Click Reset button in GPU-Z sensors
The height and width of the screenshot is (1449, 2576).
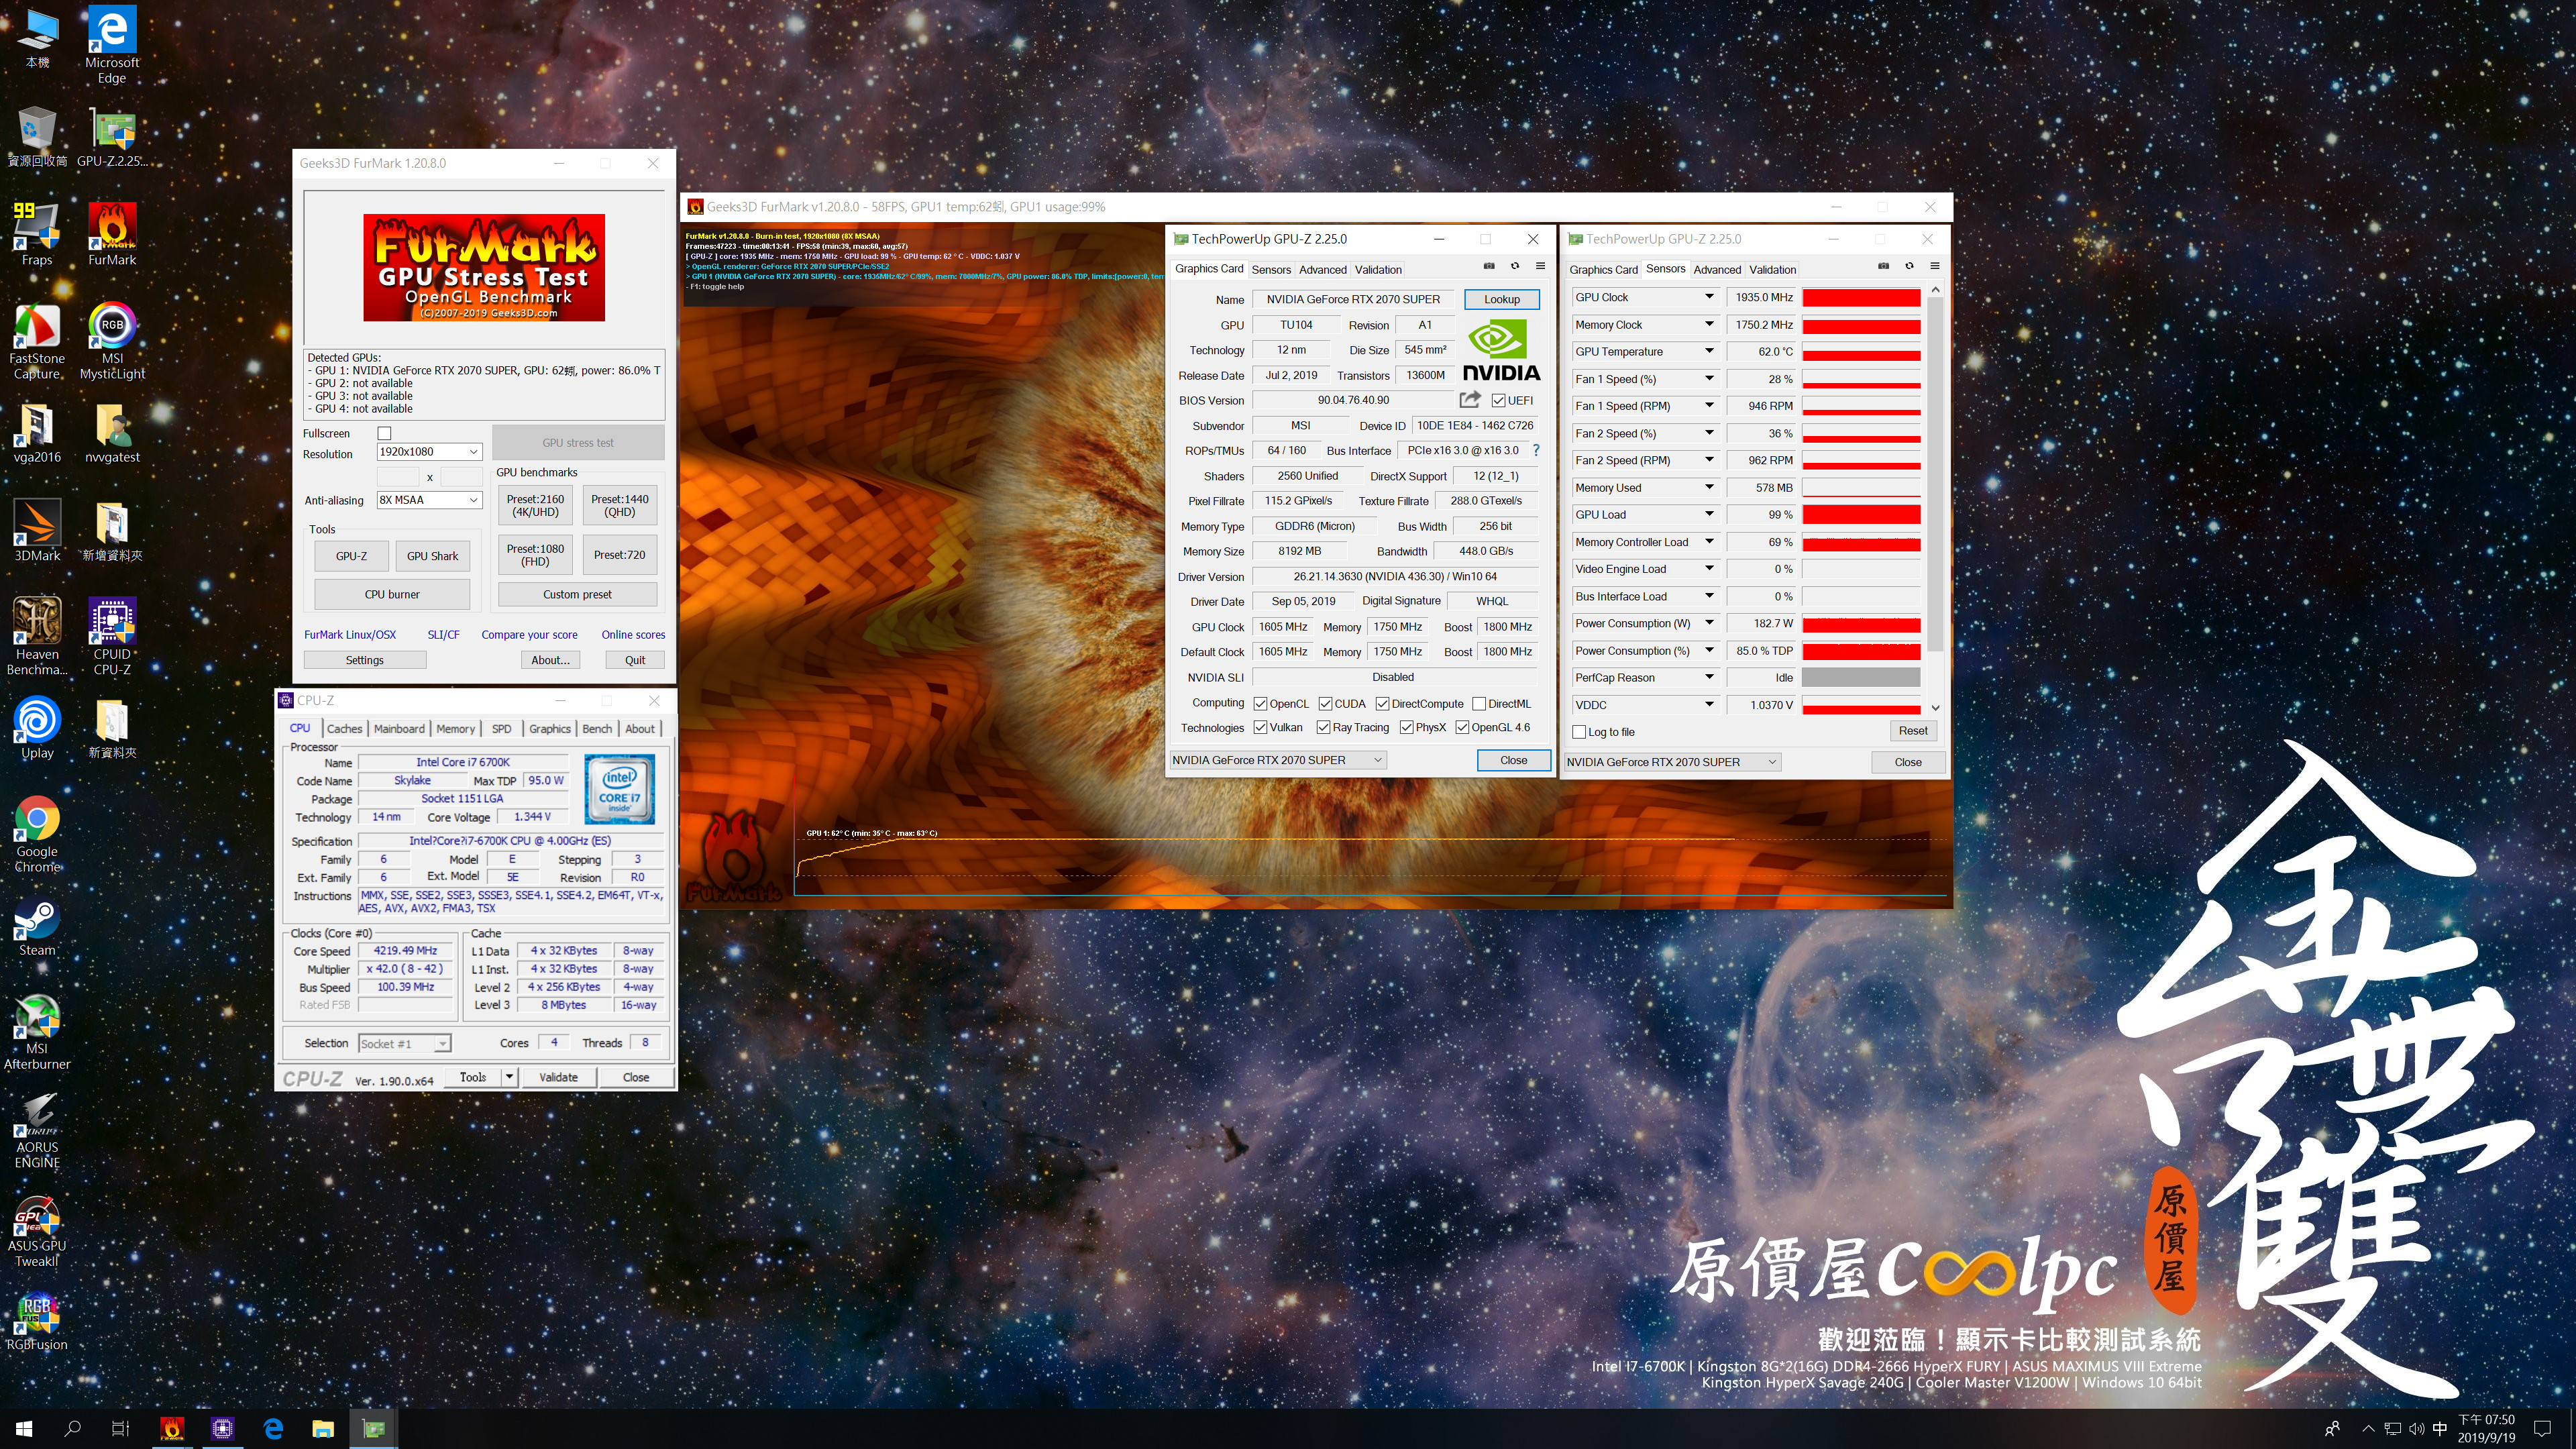(1912, 731)
